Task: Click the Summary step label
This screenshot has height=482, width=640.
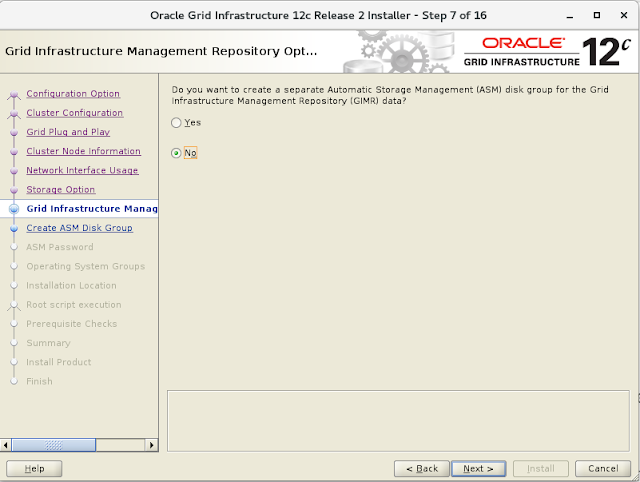Action: coord(49,343)
